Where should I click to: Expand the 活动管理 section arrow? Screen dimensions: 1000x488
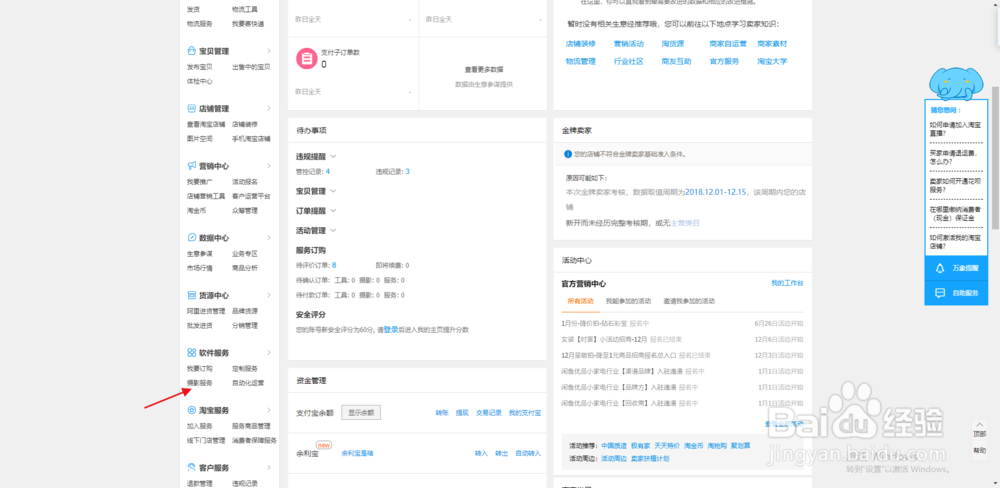pyautogui.click(x=334, y=230)
